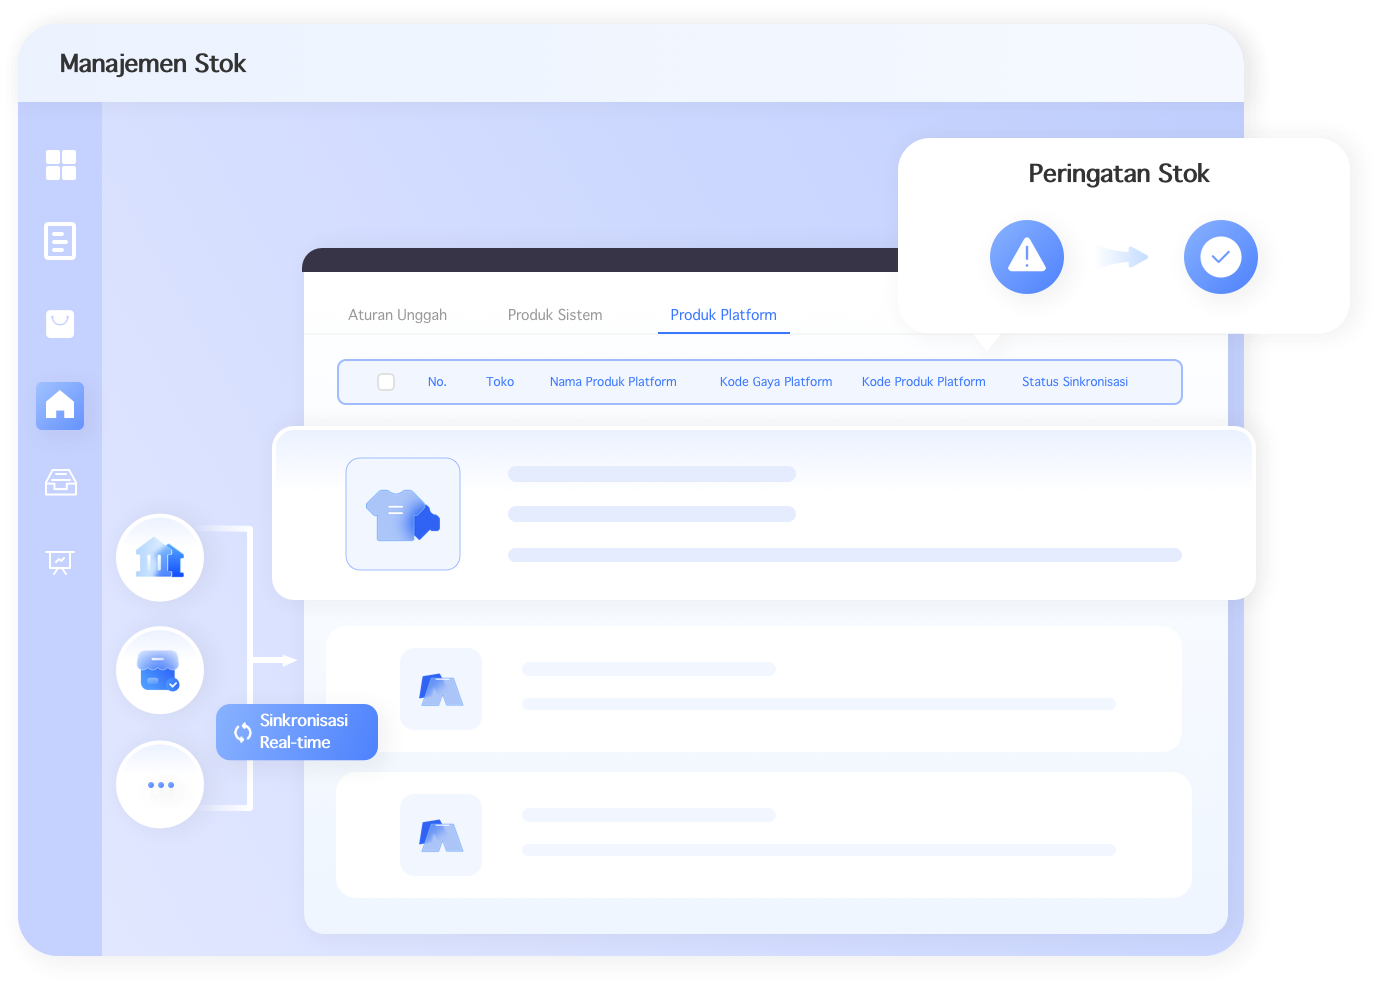Select the Produk Platform tab
The height and width of the screenshot is (986, 1380).
tap(724, 315)
